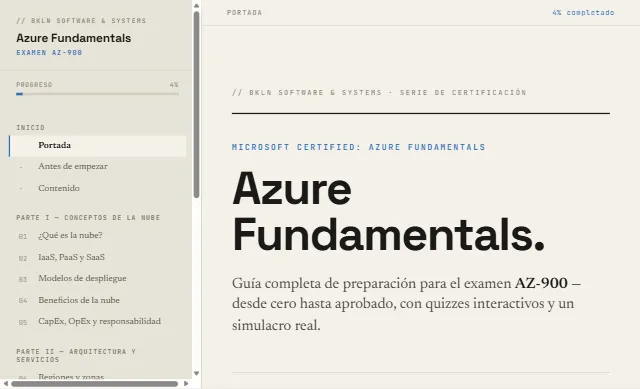Click the sidebar horizontal scrollbar thumb
Viewport: 640px width, 389px height.
point(94,384)
